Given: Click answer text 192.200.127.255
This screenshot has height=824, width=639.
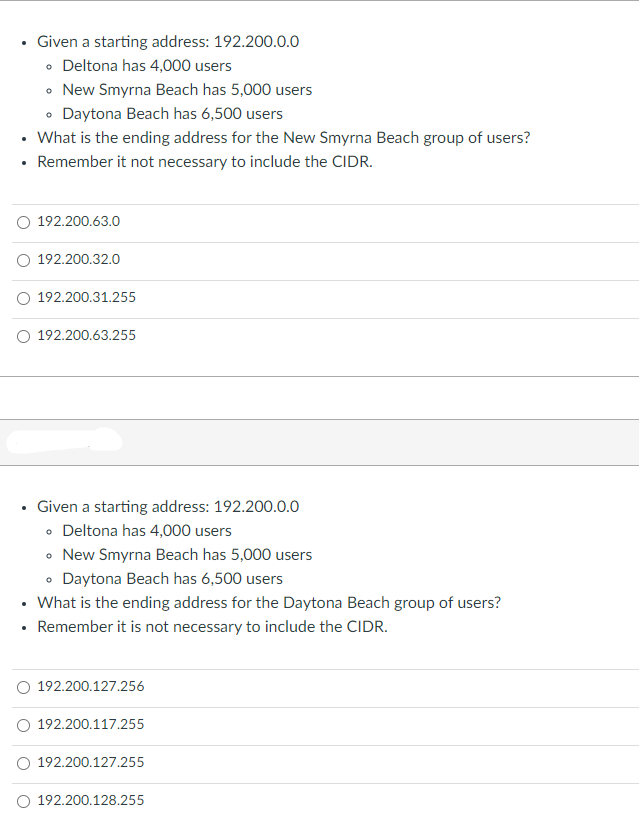Looking at the screenshot, I should [x=91, y=761].
